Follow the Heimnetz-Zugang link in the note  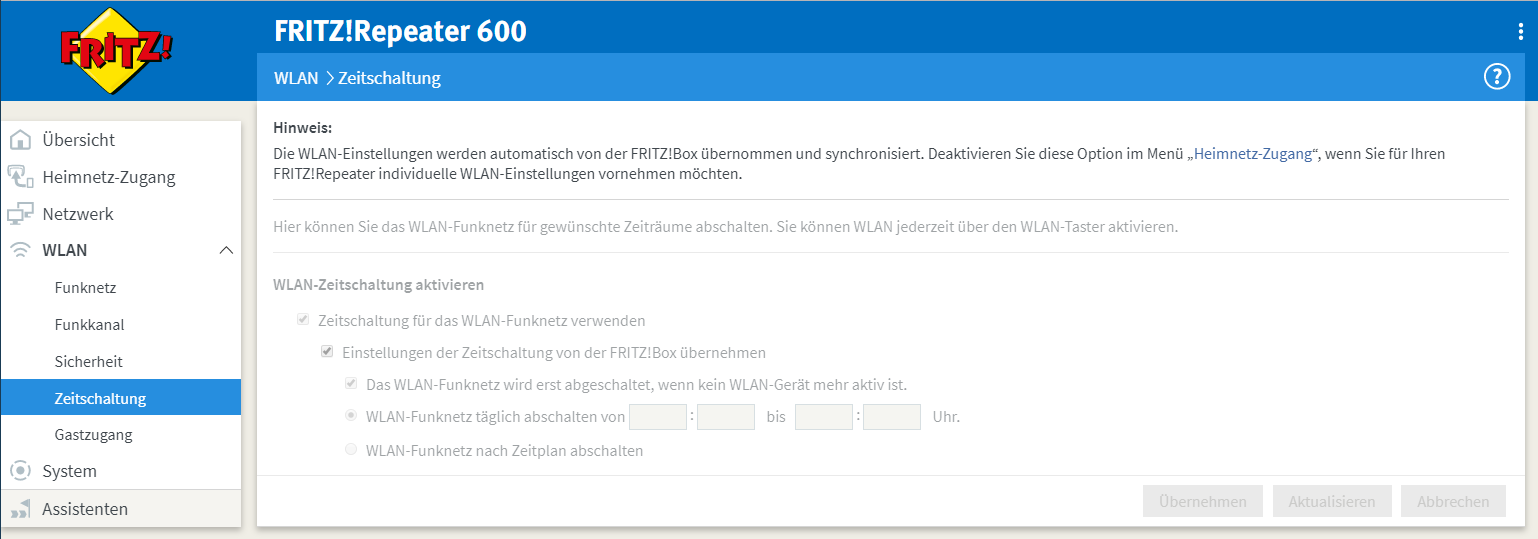(x=1253, y=155)
